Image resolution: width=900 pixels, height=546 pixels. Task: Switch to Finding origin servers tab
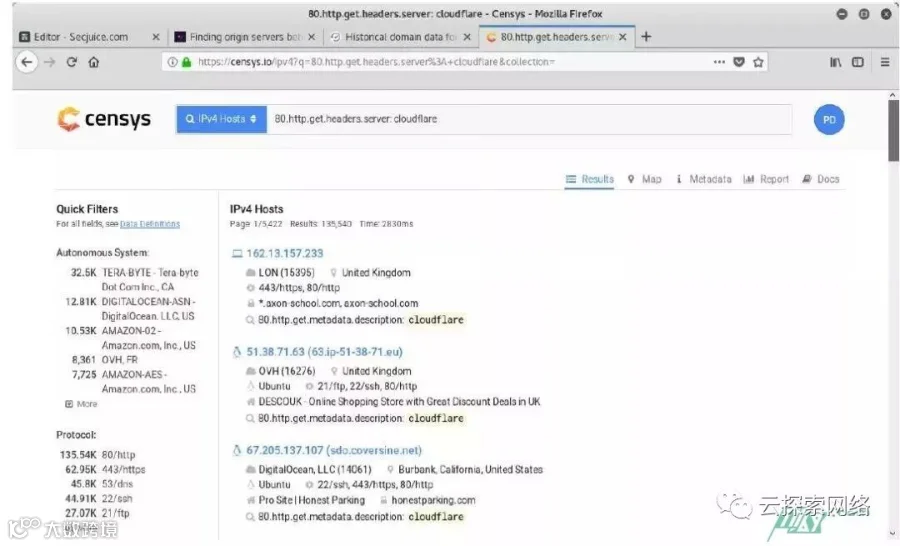239,37
